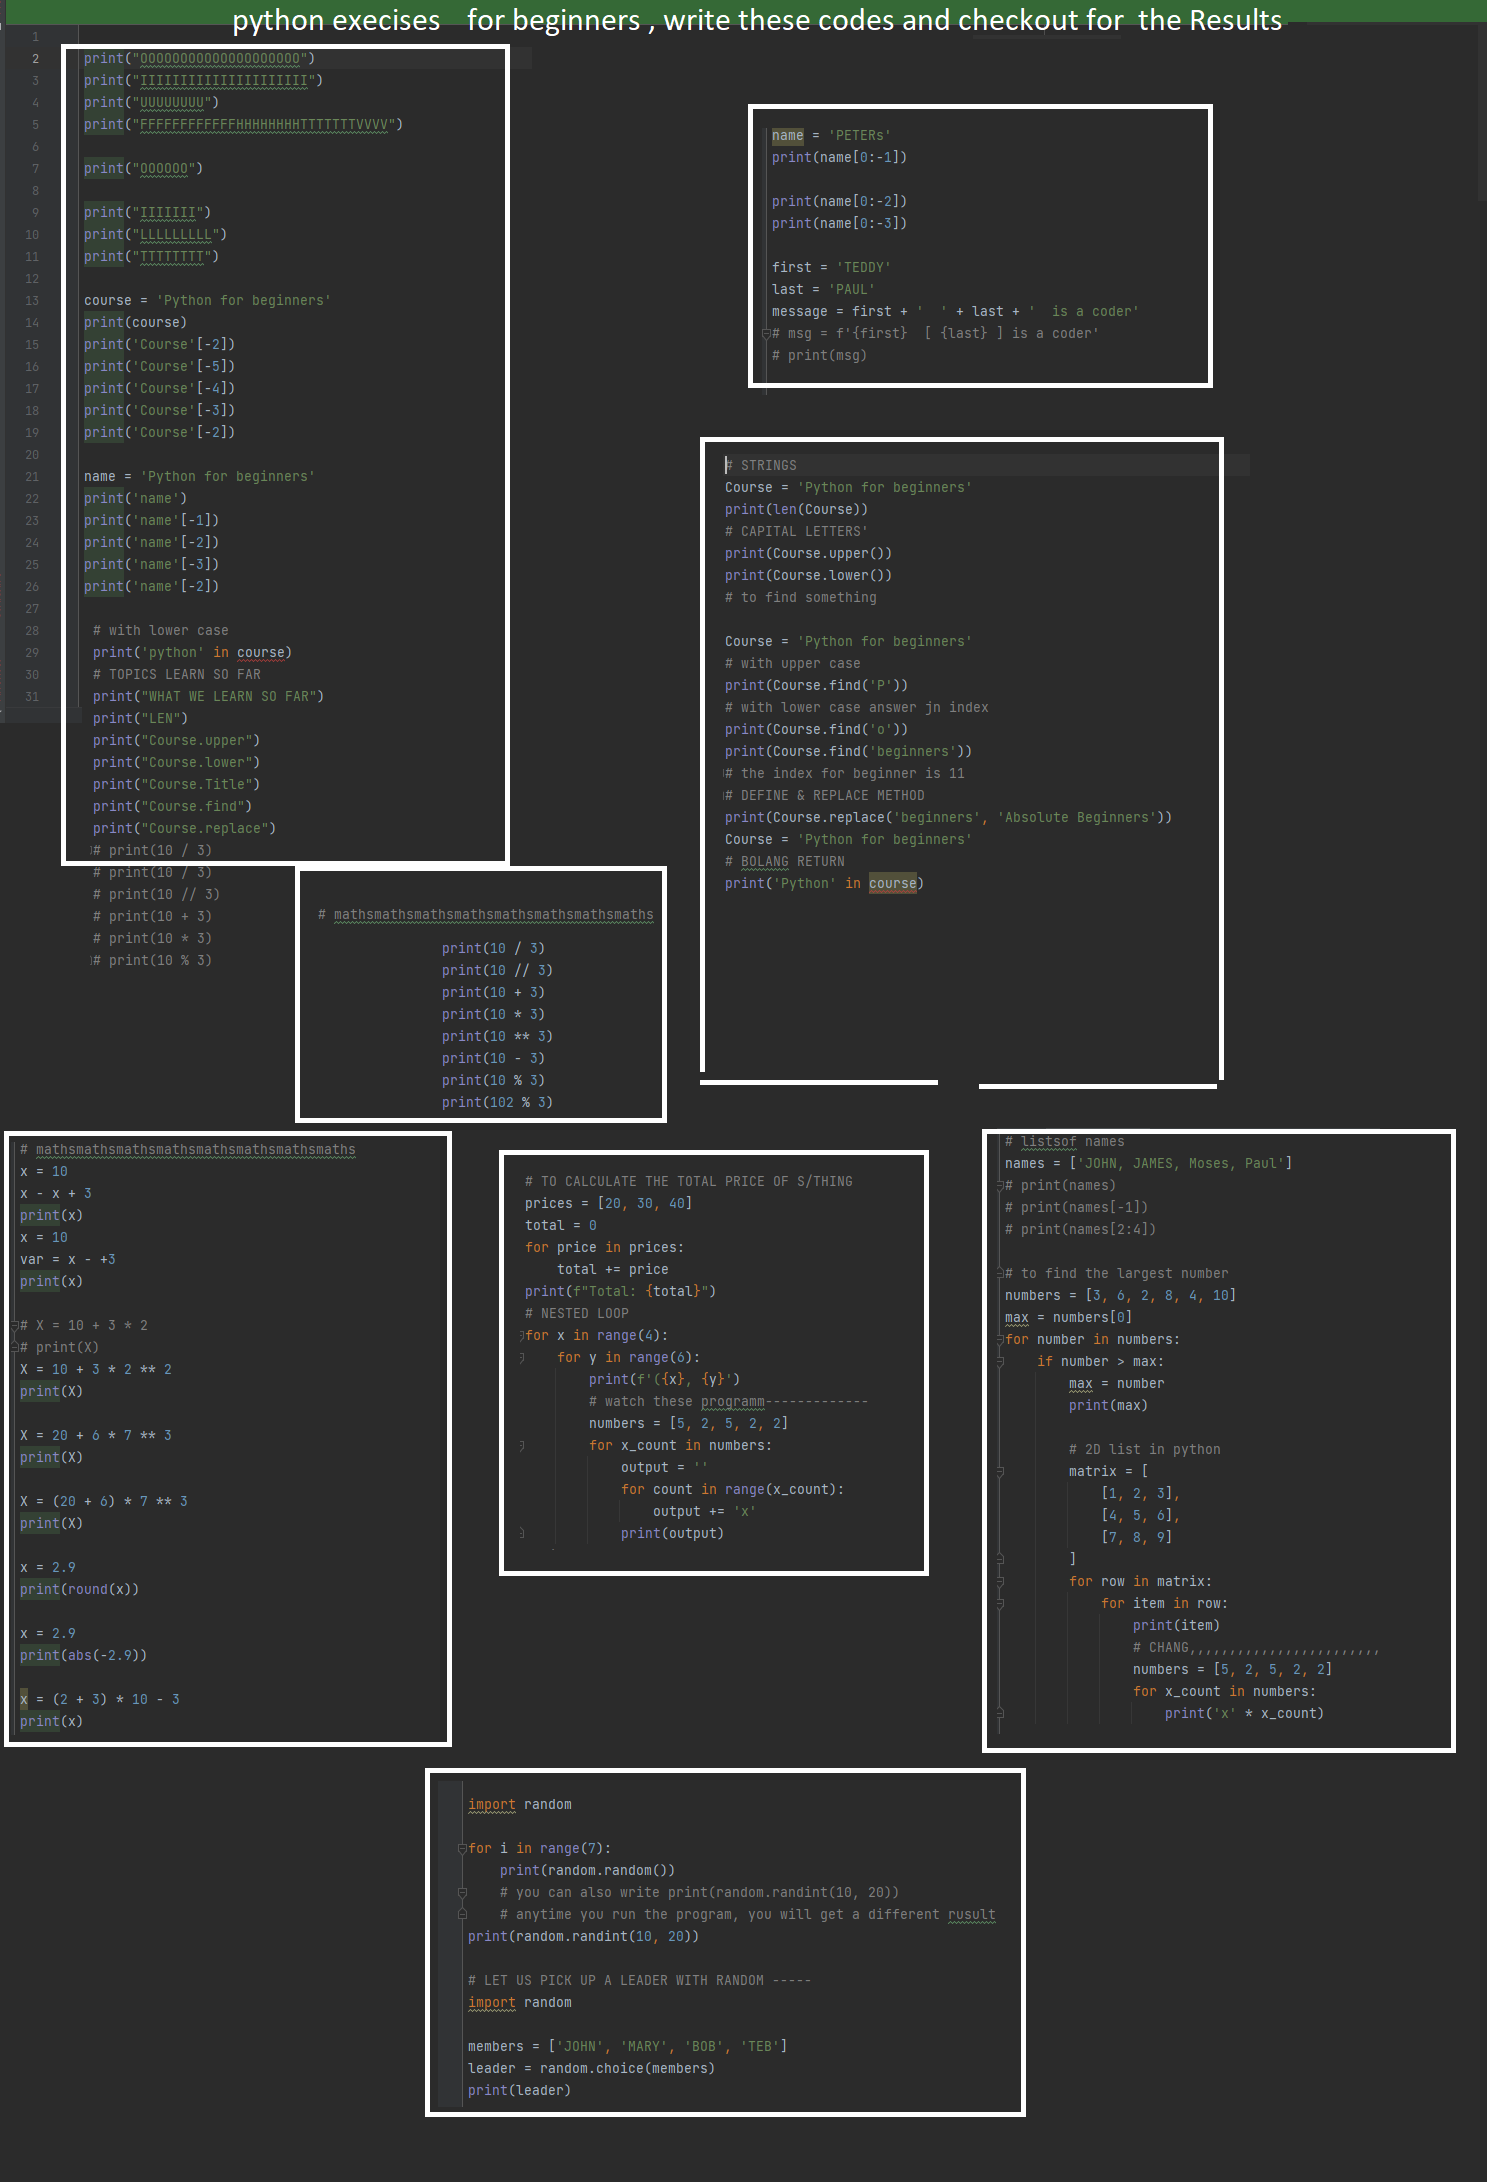Select line number 2 in the gutter
Viewport: 1487px width, 2182px height.
(x=35, y=59)
